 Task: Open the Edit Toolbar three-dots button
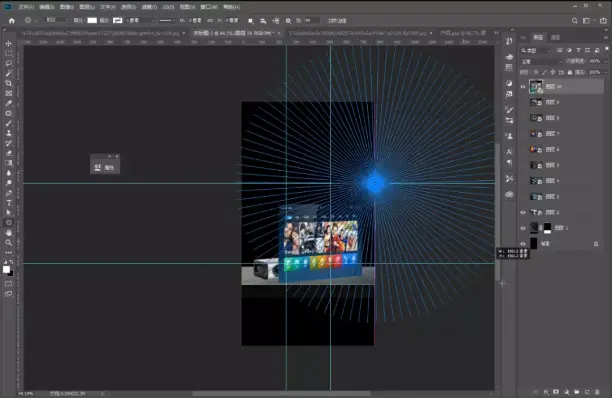(x=9, y=252)
